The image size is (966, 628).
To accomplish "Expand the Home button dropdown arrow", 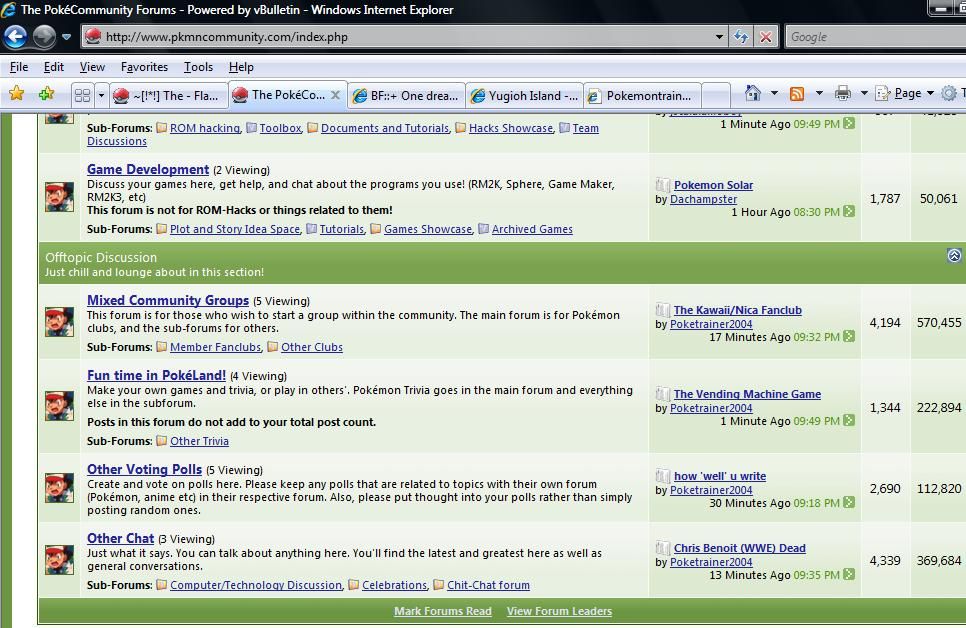I will pyautogui.click(x=774, y=93).
